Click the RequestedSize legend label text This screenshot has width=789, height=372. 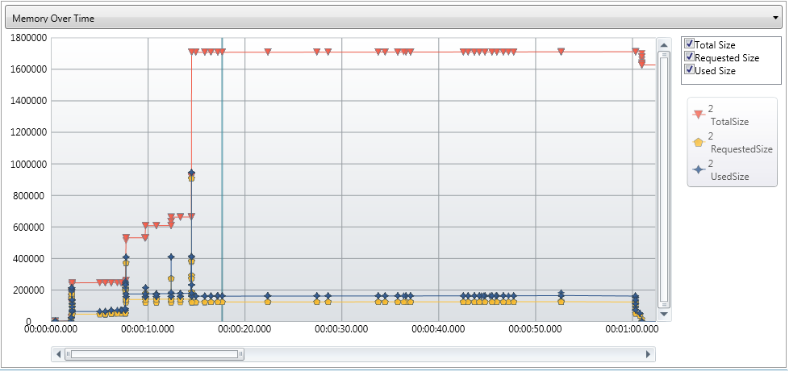click(741, 149)
